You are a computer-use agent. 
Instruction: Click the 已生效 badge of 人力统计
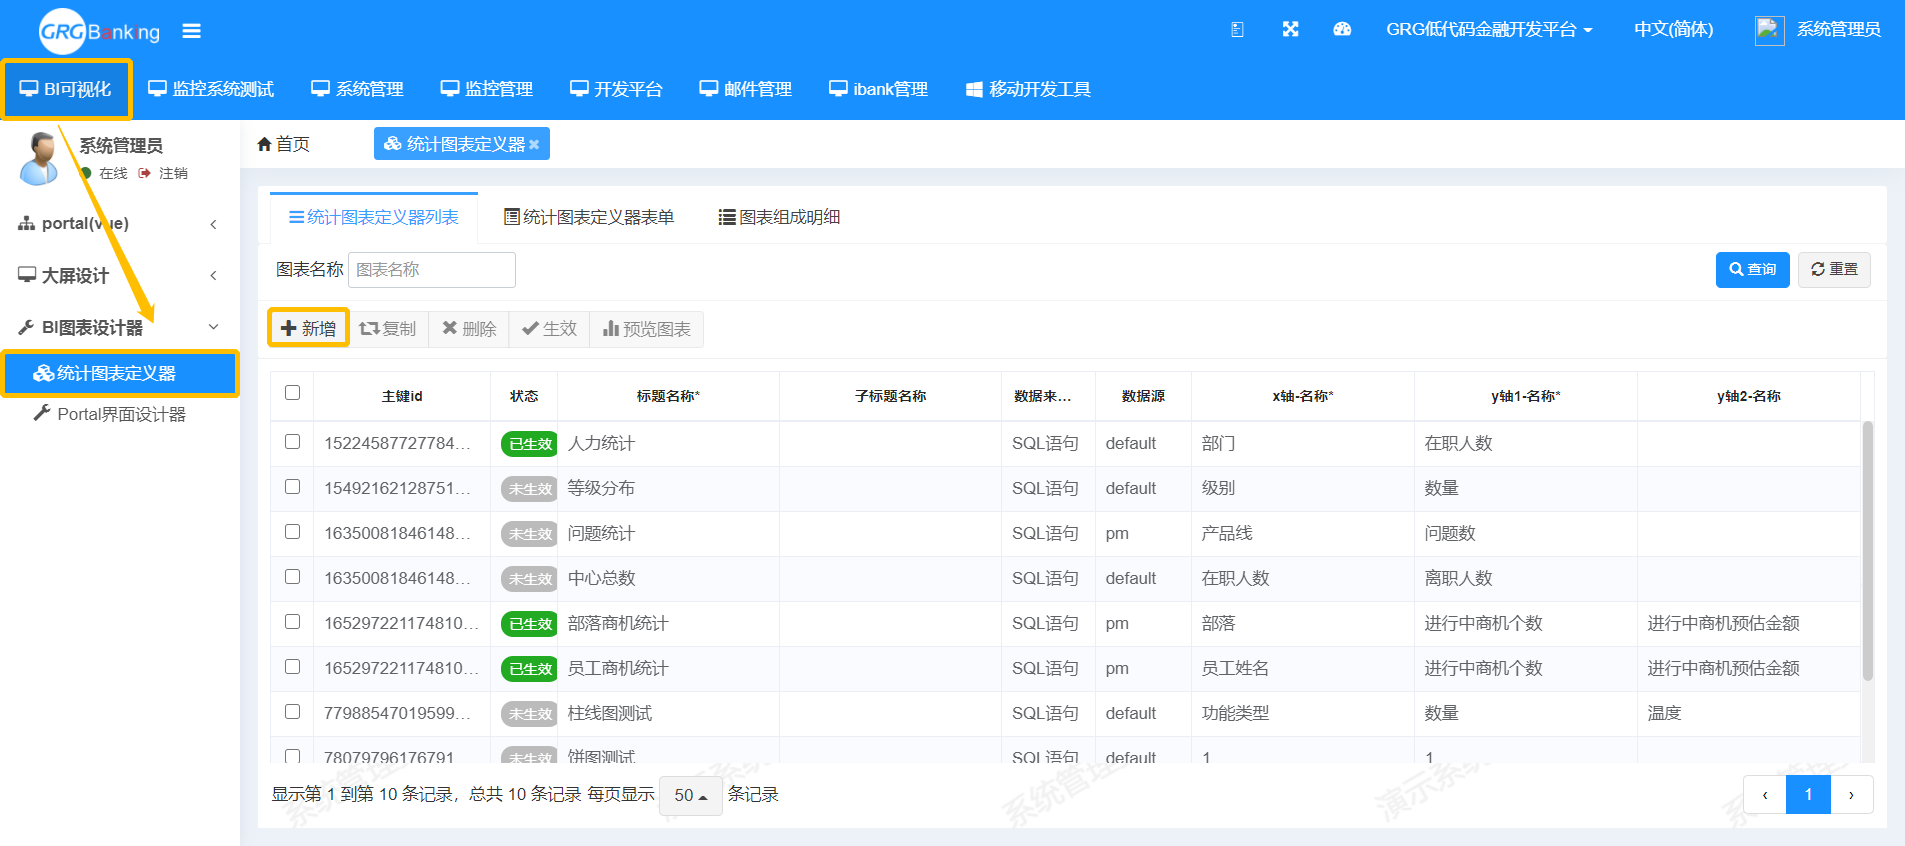pyautogui.click(x=530, y=444)
